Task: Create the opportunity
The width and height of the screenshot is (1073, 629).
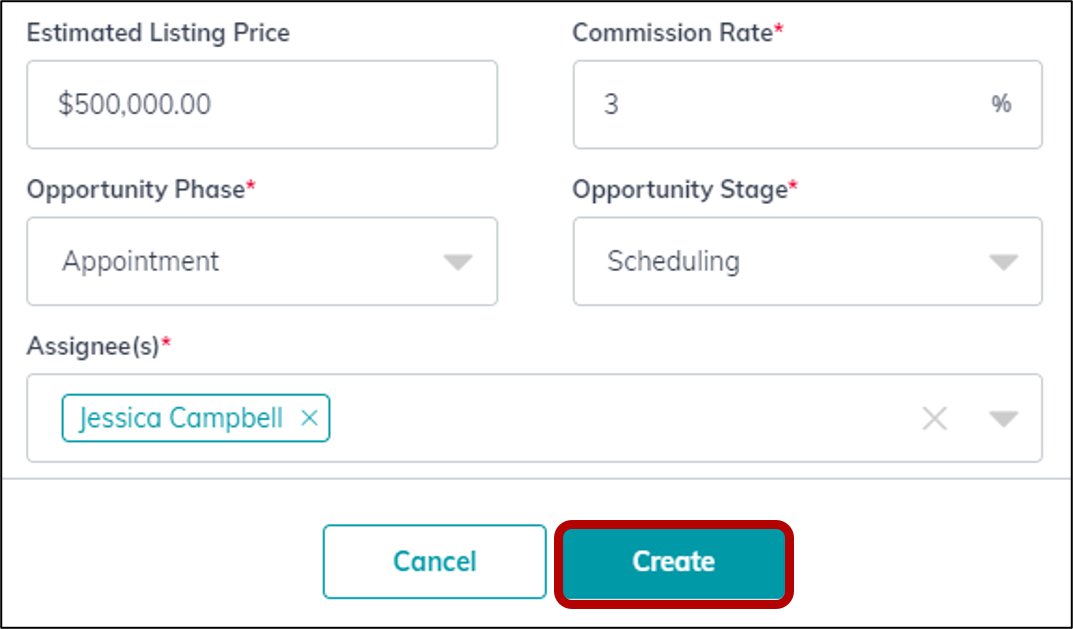Action: point(673,562)
